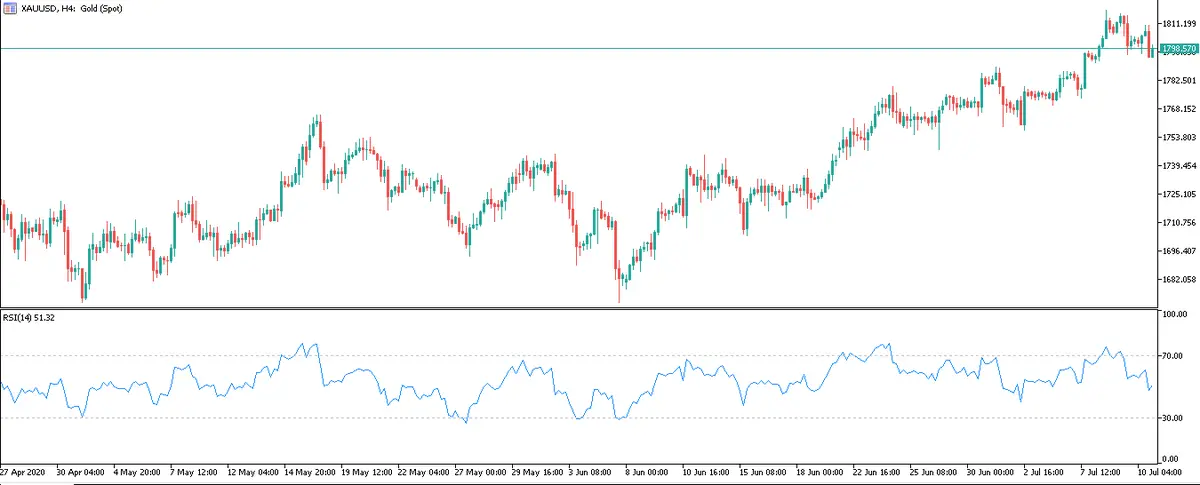Viewport: 1200px width, 485px height.
Task: Click the RSI 70.00 level label
Action: tap(1172, 356)
